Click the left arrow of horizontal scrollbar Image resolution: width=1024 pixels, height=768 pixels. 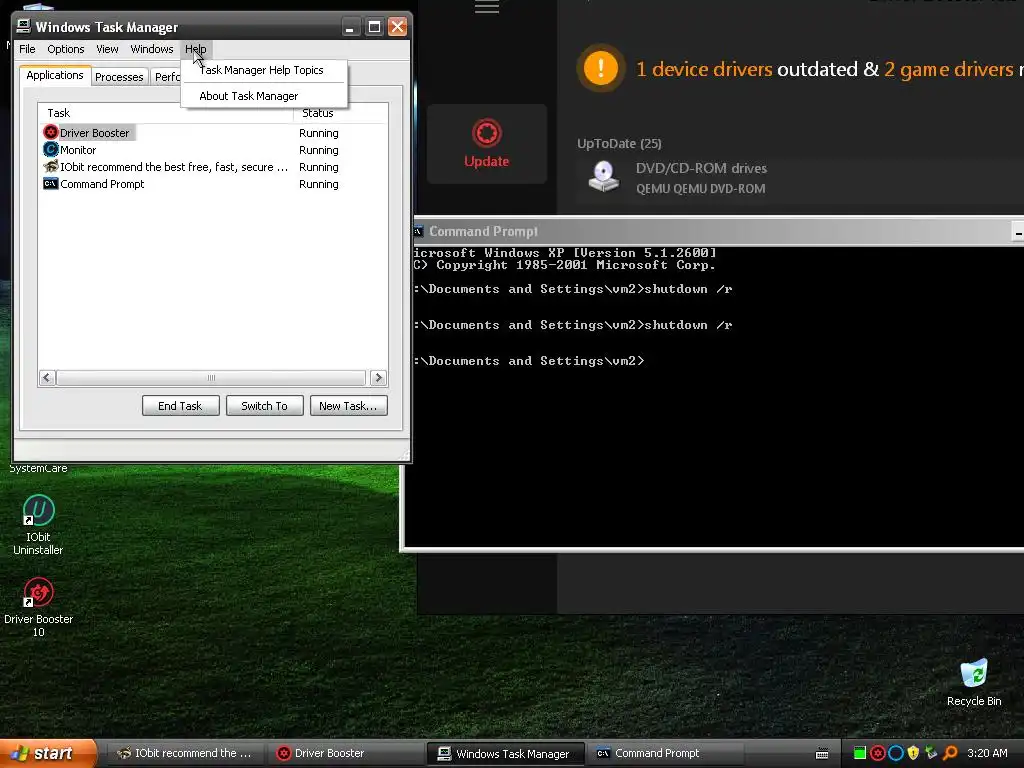[47, 377]
